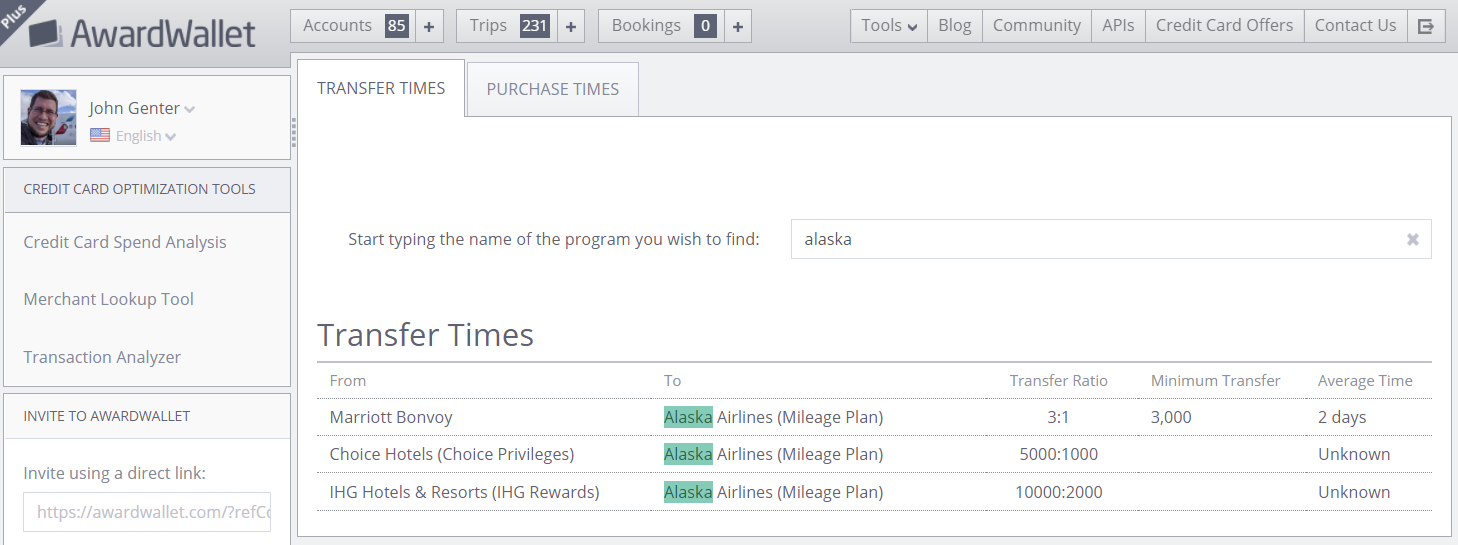Image resolution: width=1458 pixels, height=545 pixels.
Task: Open the Trips 231 section
Action: (x=506, y=26)
